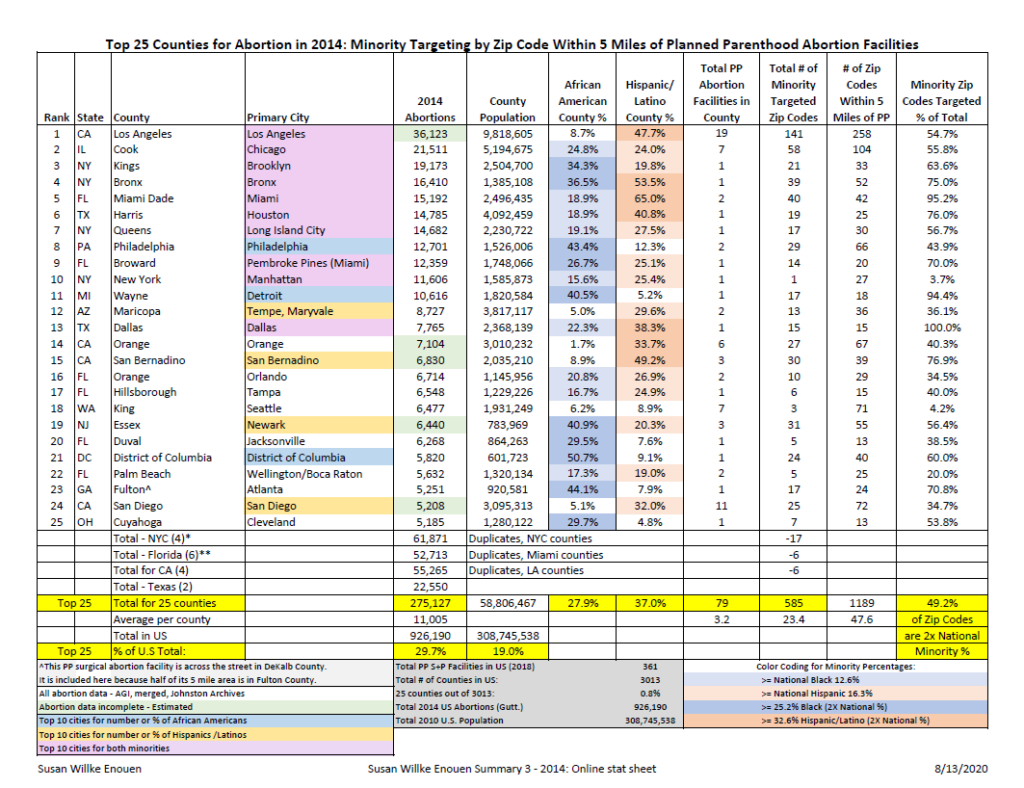Click the 1189 zip codes total
Image resolution: width=1024 pixels, height=788 pixels.
pyautogui.click(x=861, y=603)
